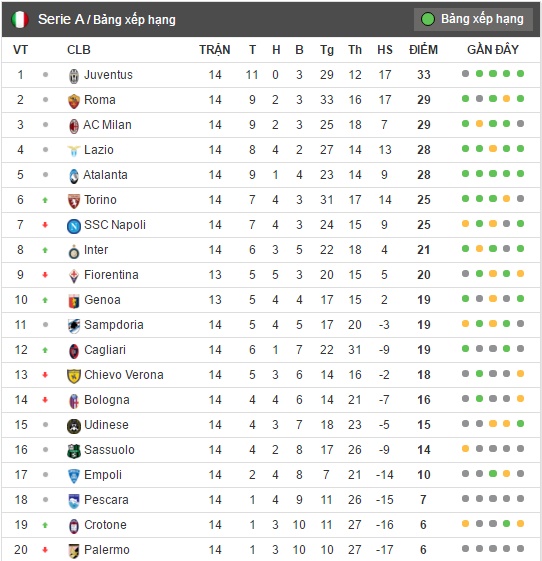This screenshot has width=542, height=561.
Task: Click Torino's green up-arrow rank indicator
Action: point(45,200)
